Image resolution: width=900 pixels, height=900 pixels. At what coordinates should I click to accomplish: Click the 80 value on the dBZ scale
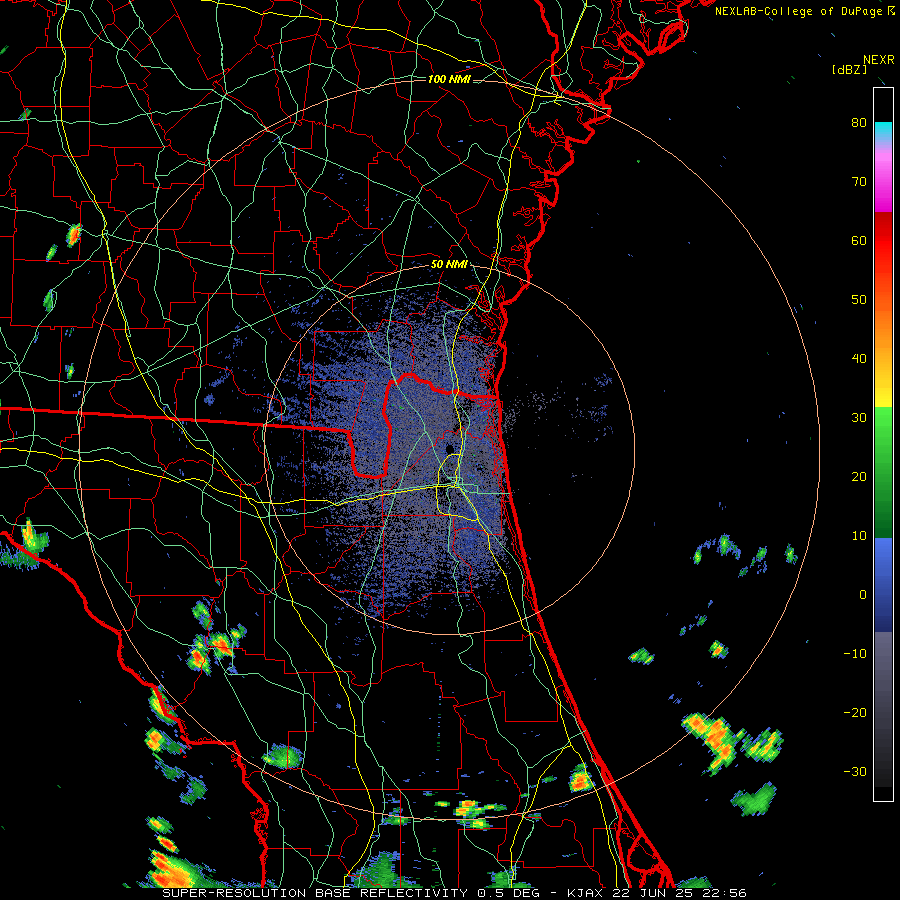click(x=859, y=122)
